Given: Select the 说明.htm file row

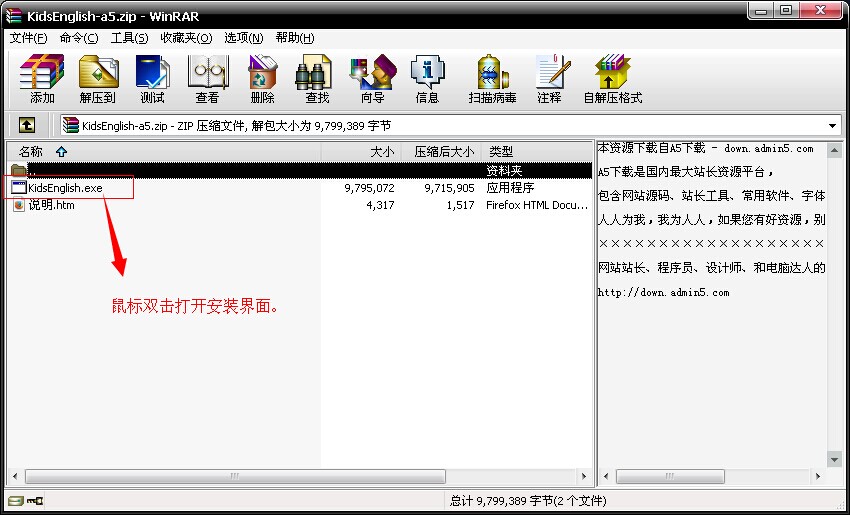Looking at the screenshot, I should (300, 205).
